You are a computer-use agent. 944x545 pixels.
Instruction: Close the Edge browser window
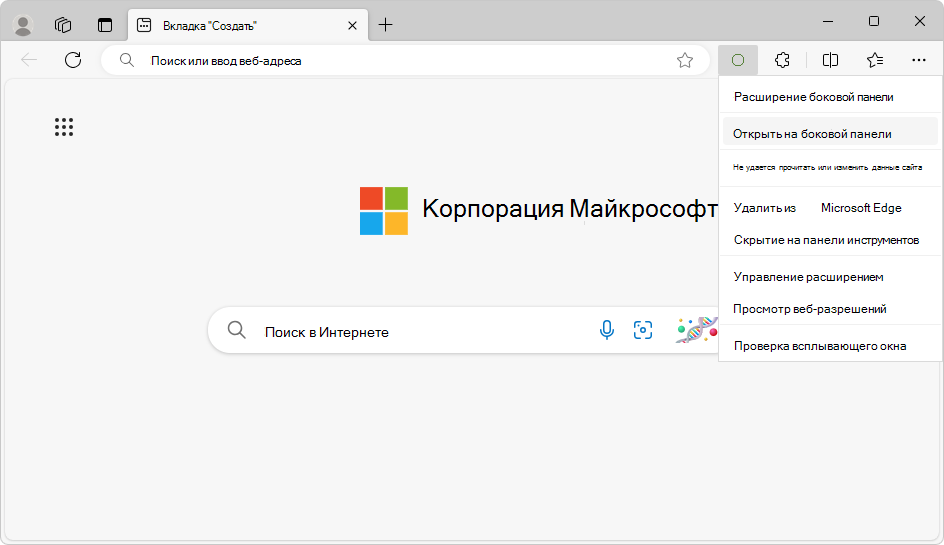919,22
